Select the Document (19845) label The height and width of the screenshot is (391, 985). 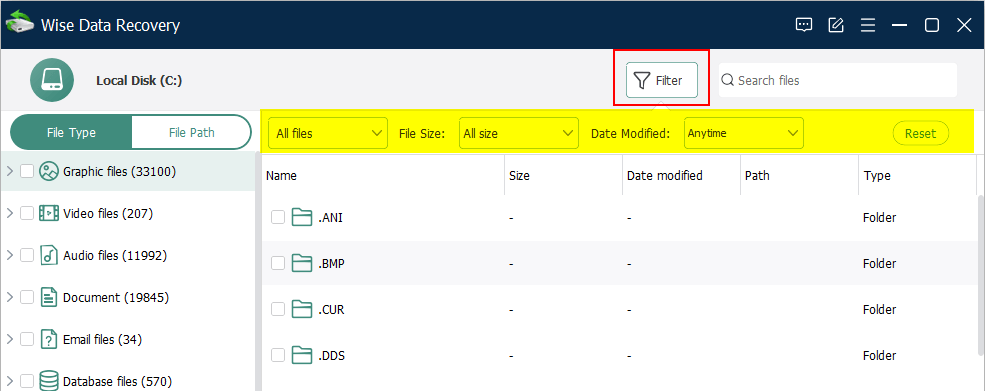(x=116, y=297)
